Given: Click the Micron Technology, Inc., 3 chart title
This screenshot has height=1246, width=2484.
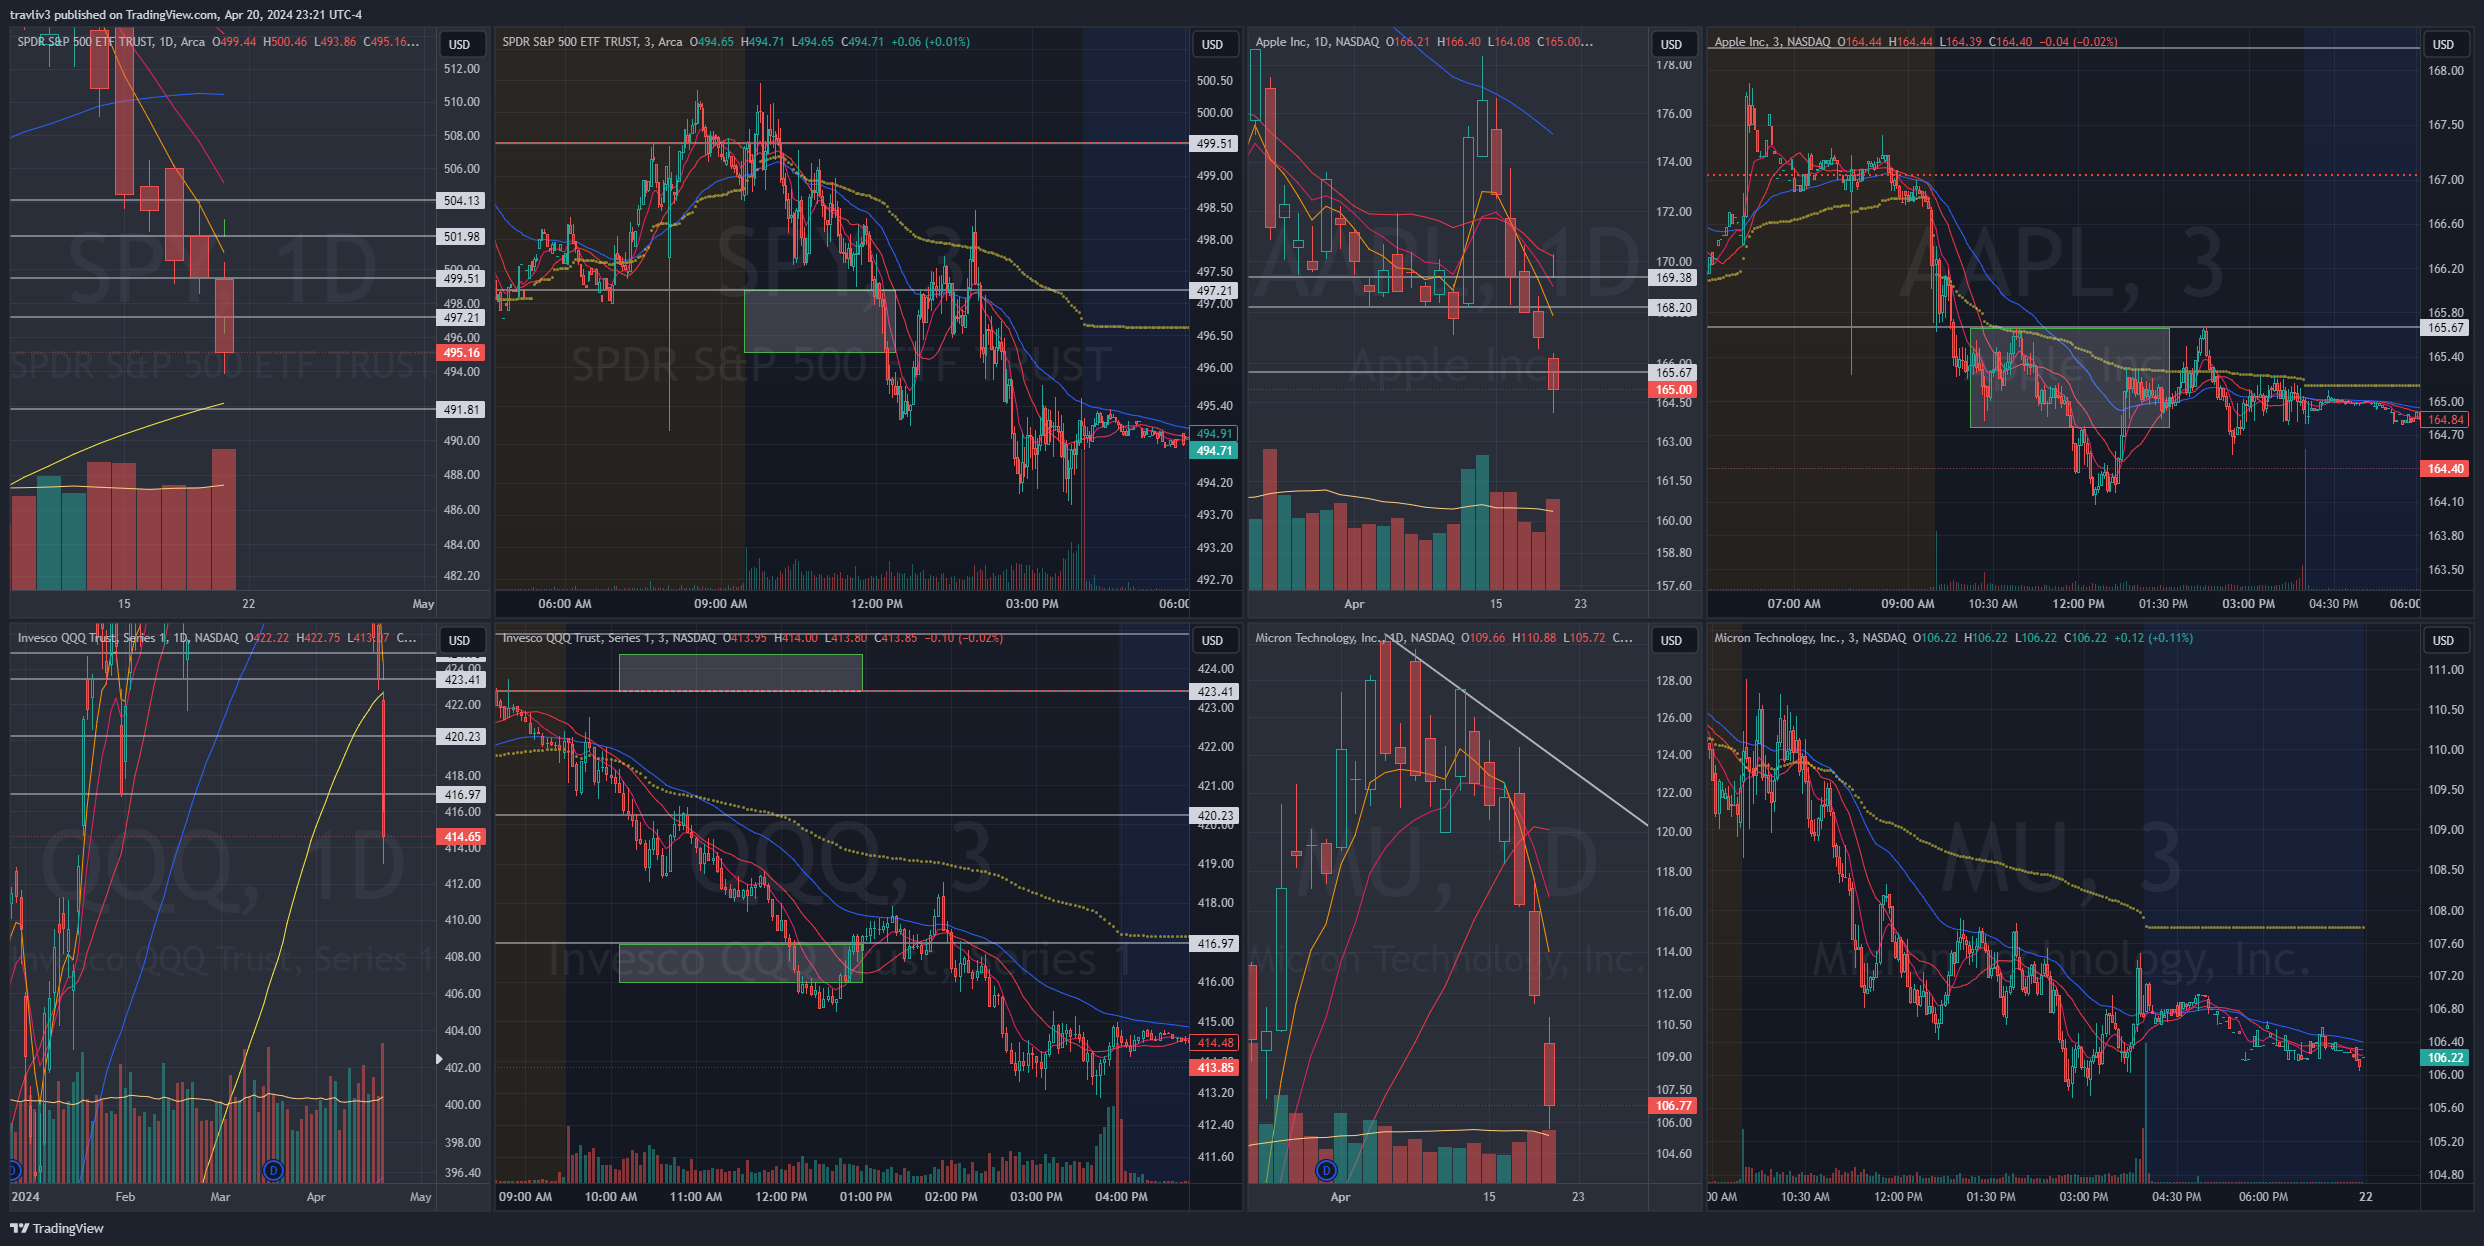Looking at the screenshot, I should click(x=1808, y=638).
